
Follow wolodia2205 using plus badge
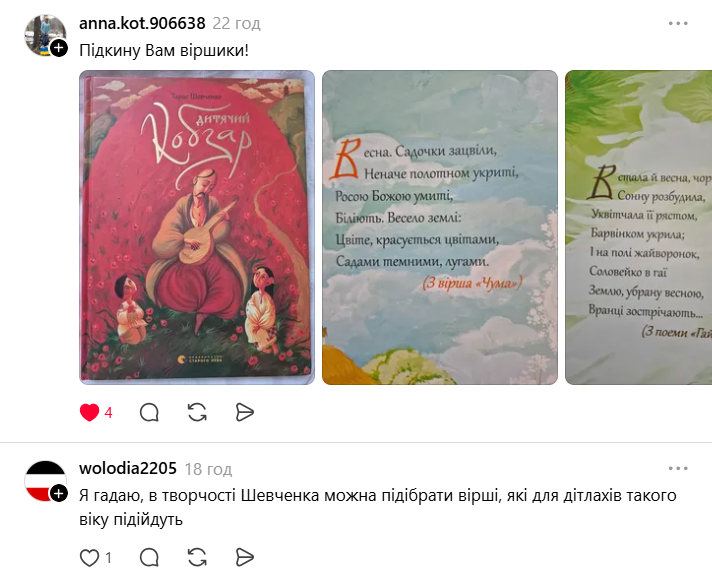pyautogui.click(x=59, y=493)
